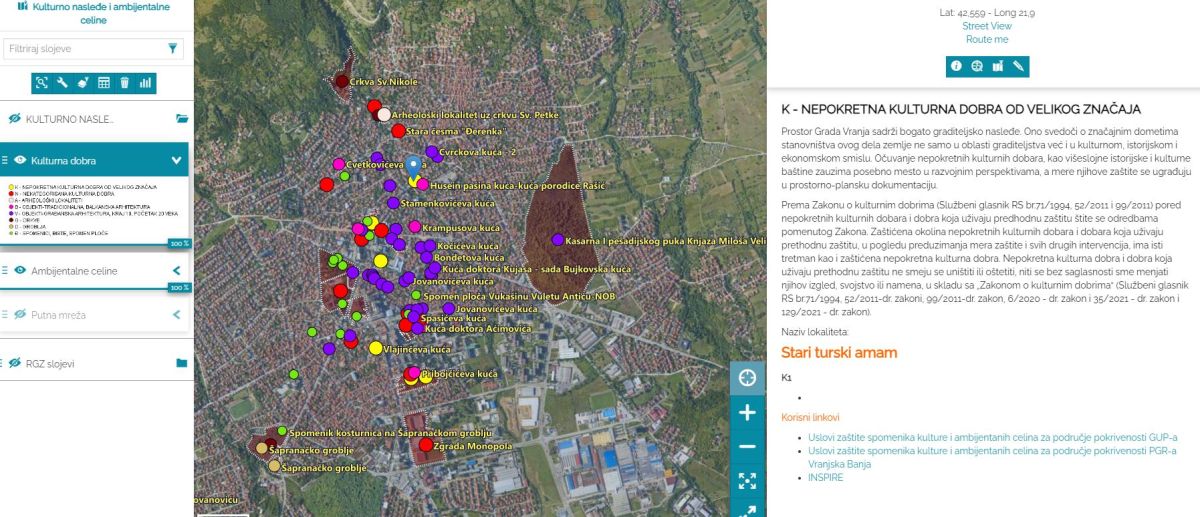The height and width of the screenshot is (517, 1200).
Task: Click the Kulturna dobra 100% opacity indicator
Action: (178, 243)
